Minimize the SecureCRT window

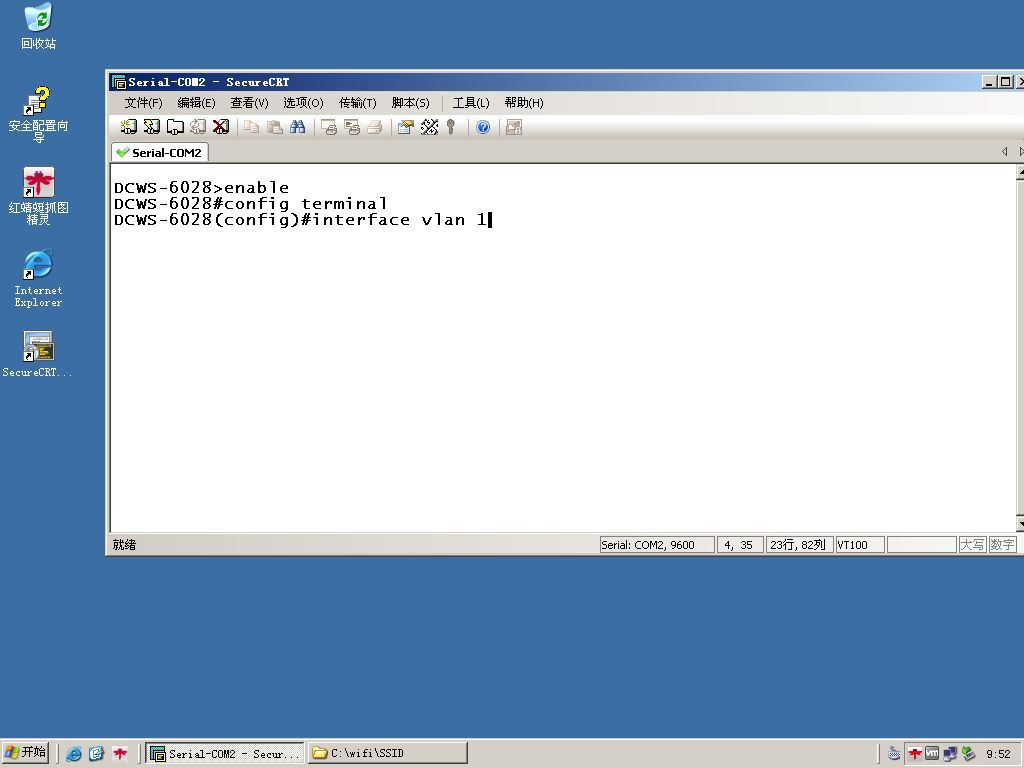point(989,82)
